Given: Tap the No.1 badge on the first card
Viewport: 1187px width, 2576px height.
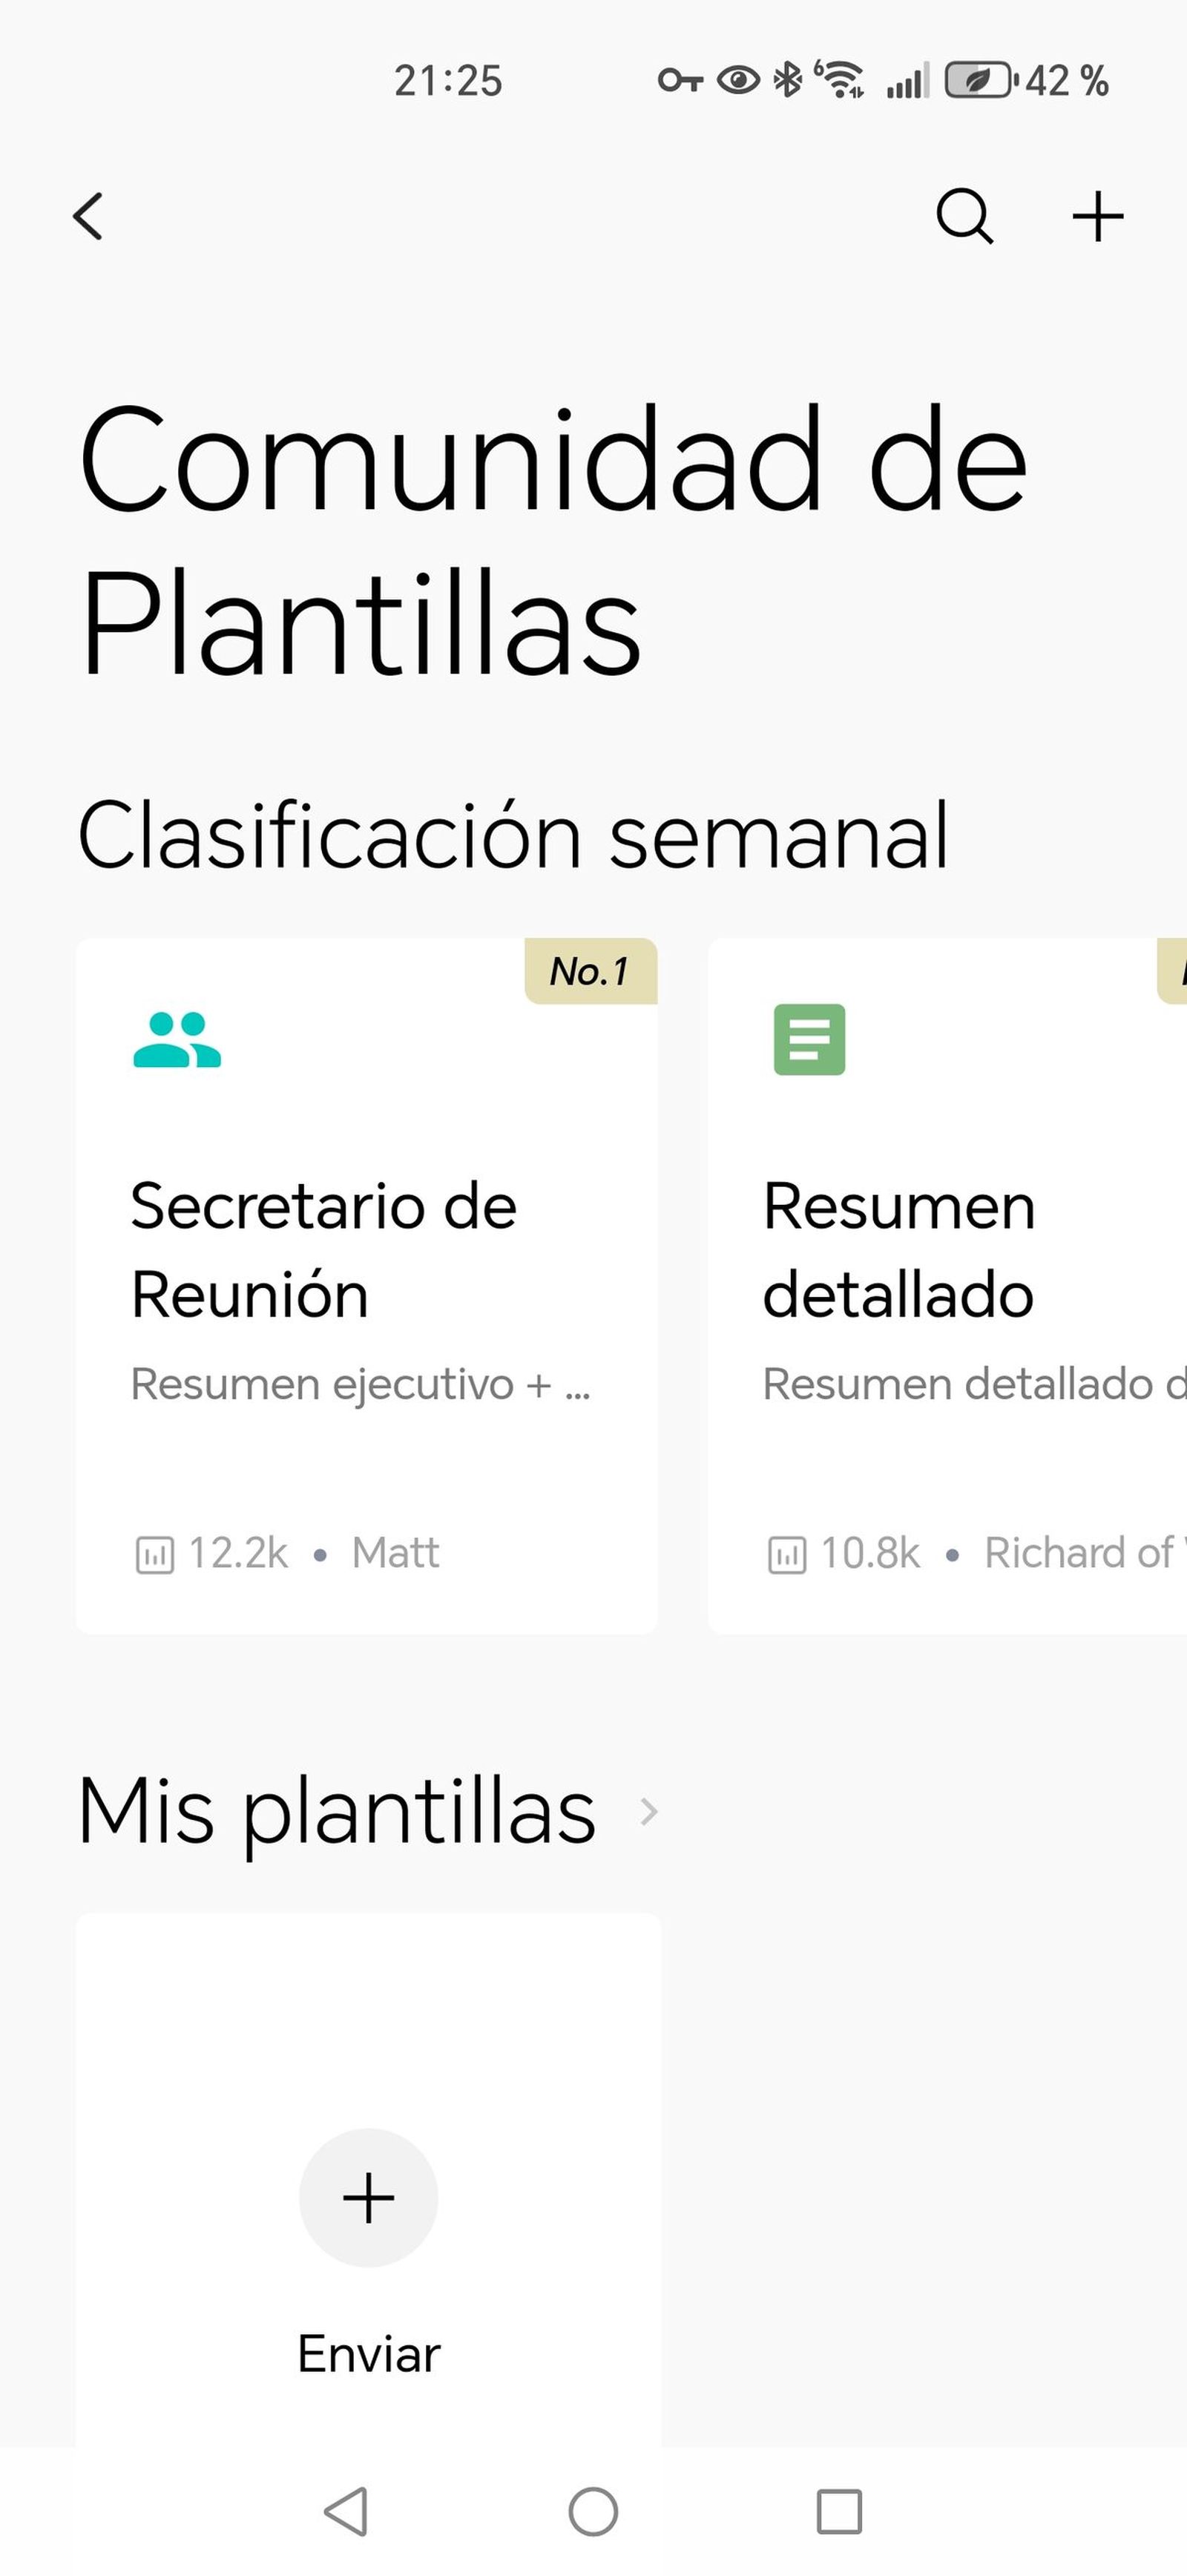Looking at the screenshot, I should point(589,971).
